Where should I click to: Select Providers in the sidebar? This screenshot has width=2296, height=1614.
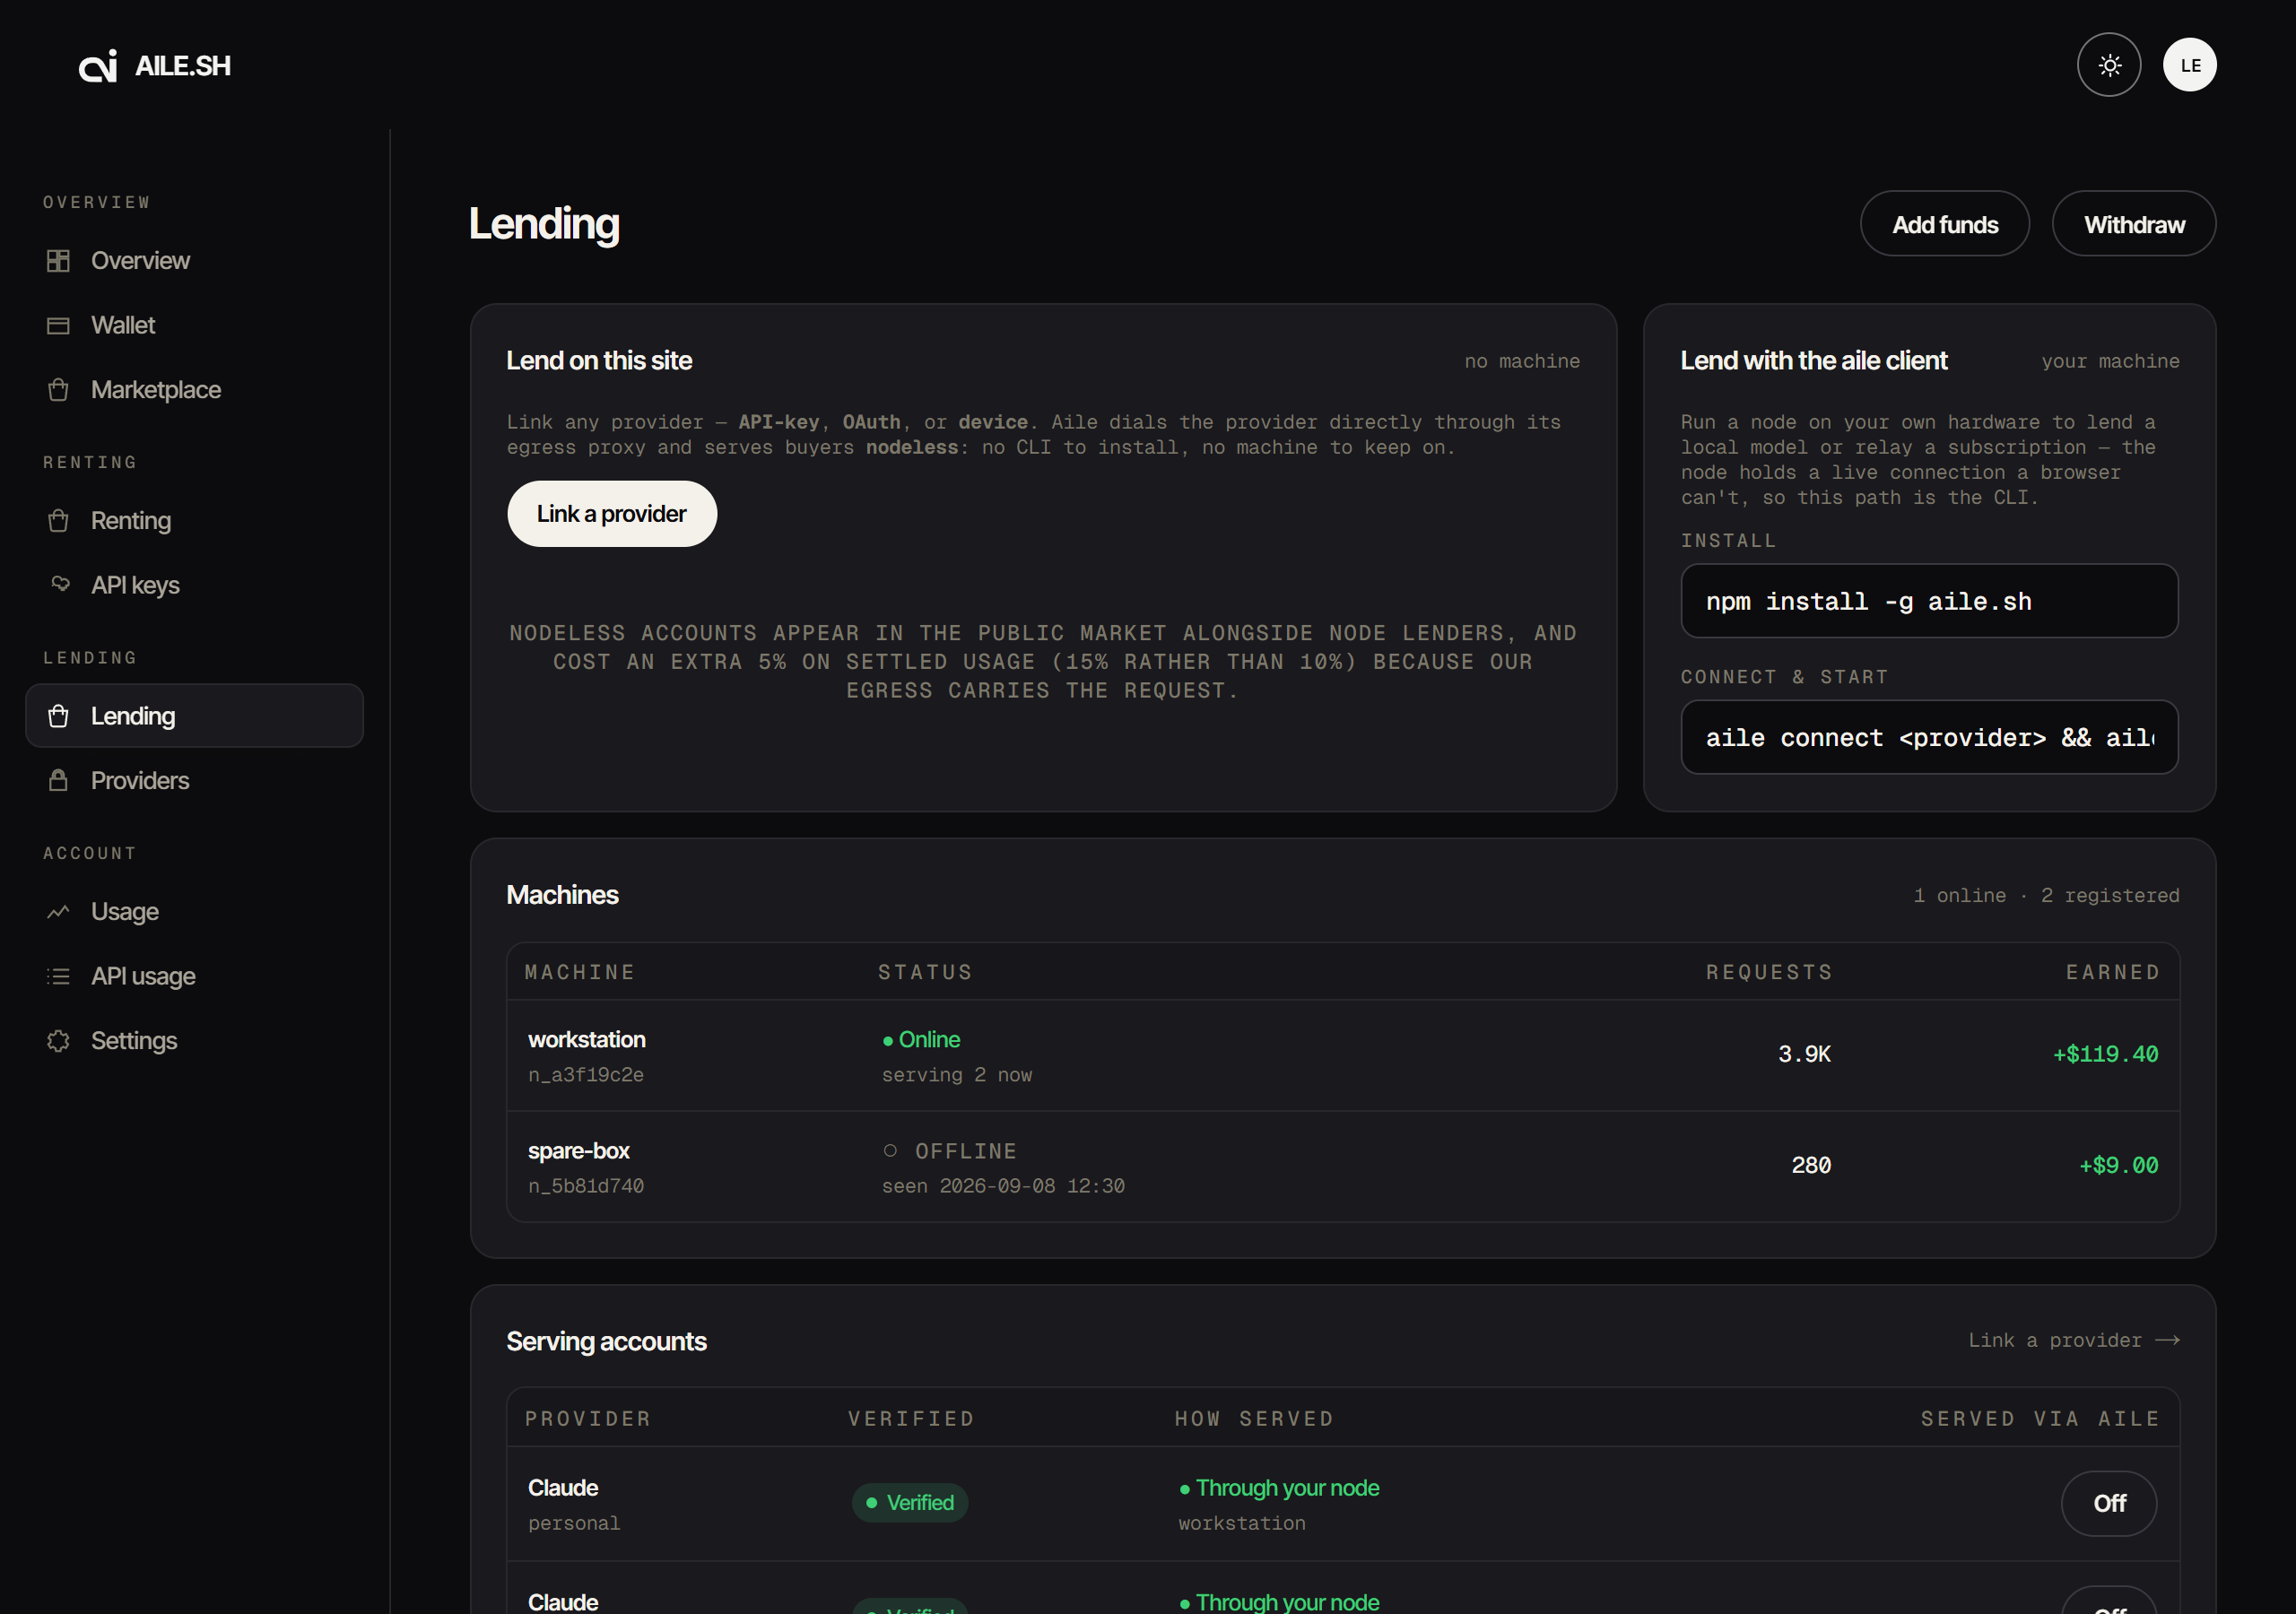click(x=194, y=780)
